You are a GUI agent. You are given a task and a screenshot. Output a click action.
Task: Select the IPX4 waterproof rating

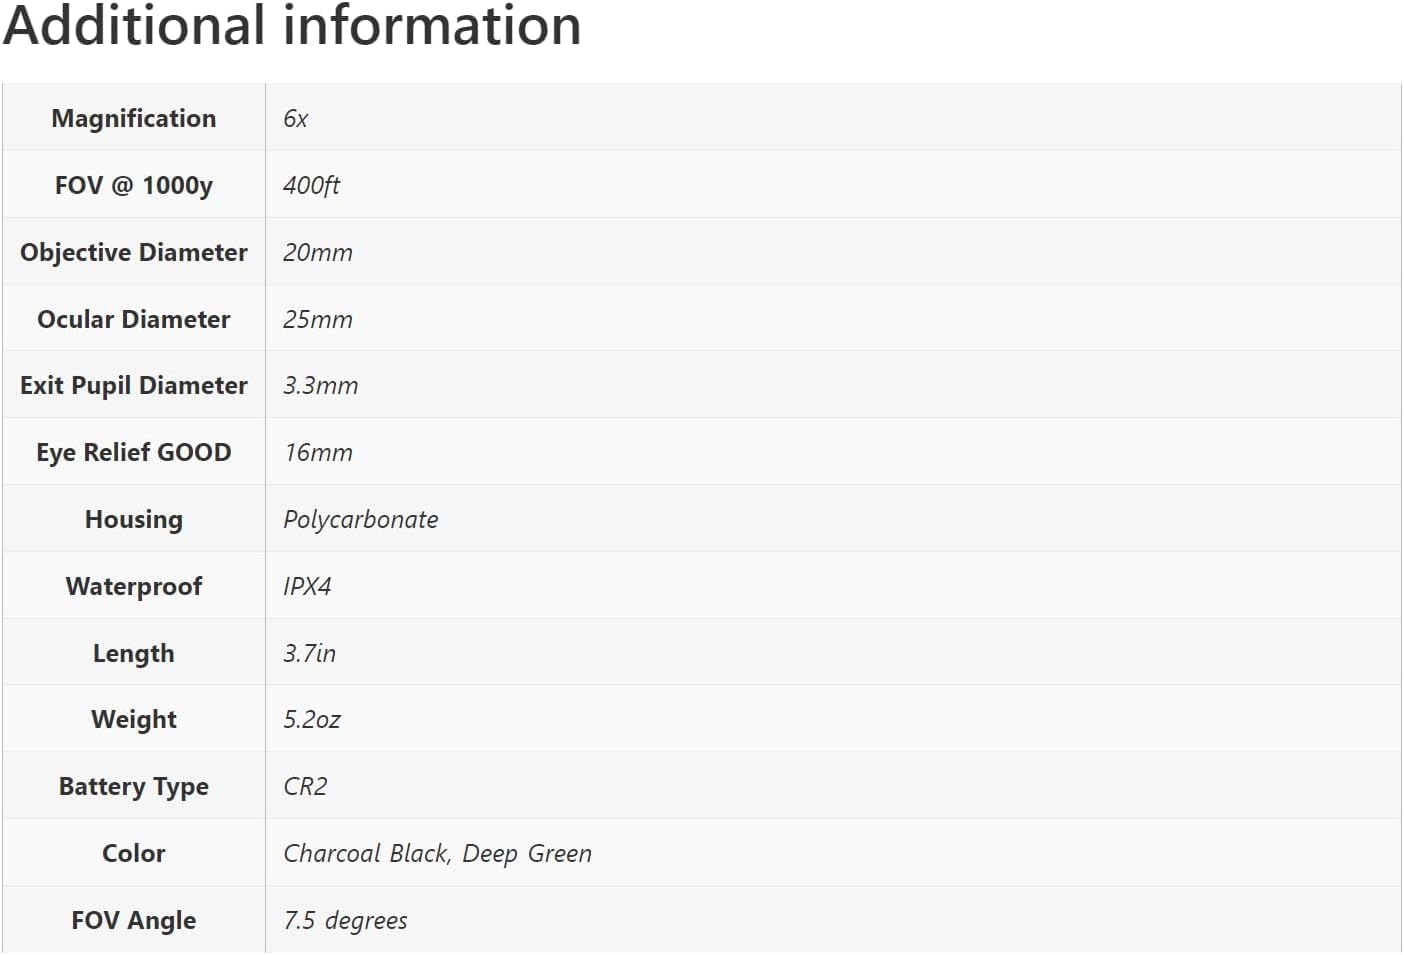307,586
